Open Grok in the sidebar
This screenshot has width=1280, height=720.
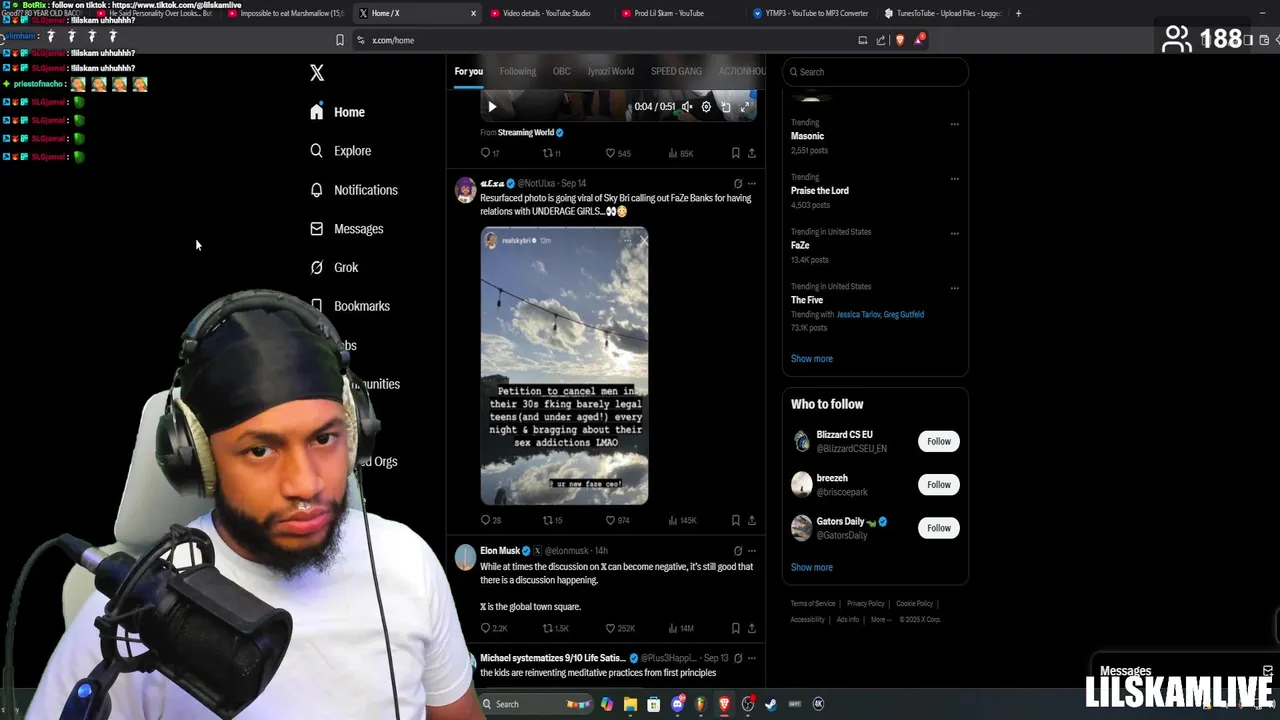[x=333, y=267]
